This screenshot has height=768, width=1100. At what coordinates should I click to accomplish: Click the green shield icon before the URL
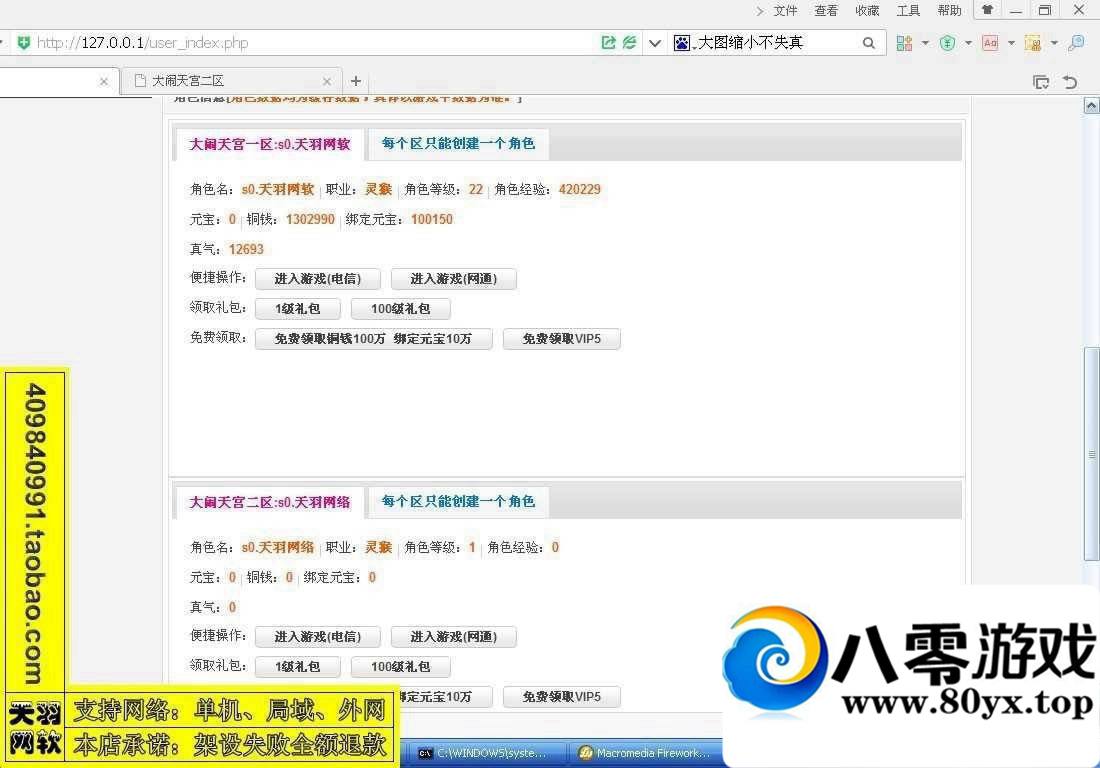[x=24, y=43]
